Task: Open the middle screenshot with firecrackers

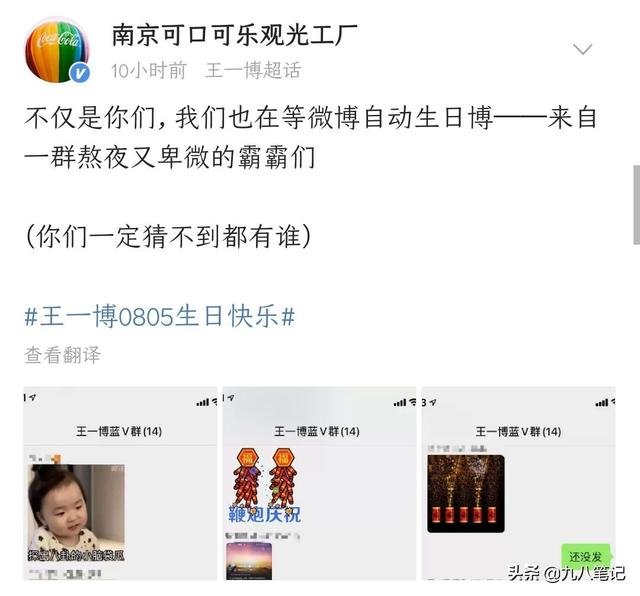Action: [319, 483]
